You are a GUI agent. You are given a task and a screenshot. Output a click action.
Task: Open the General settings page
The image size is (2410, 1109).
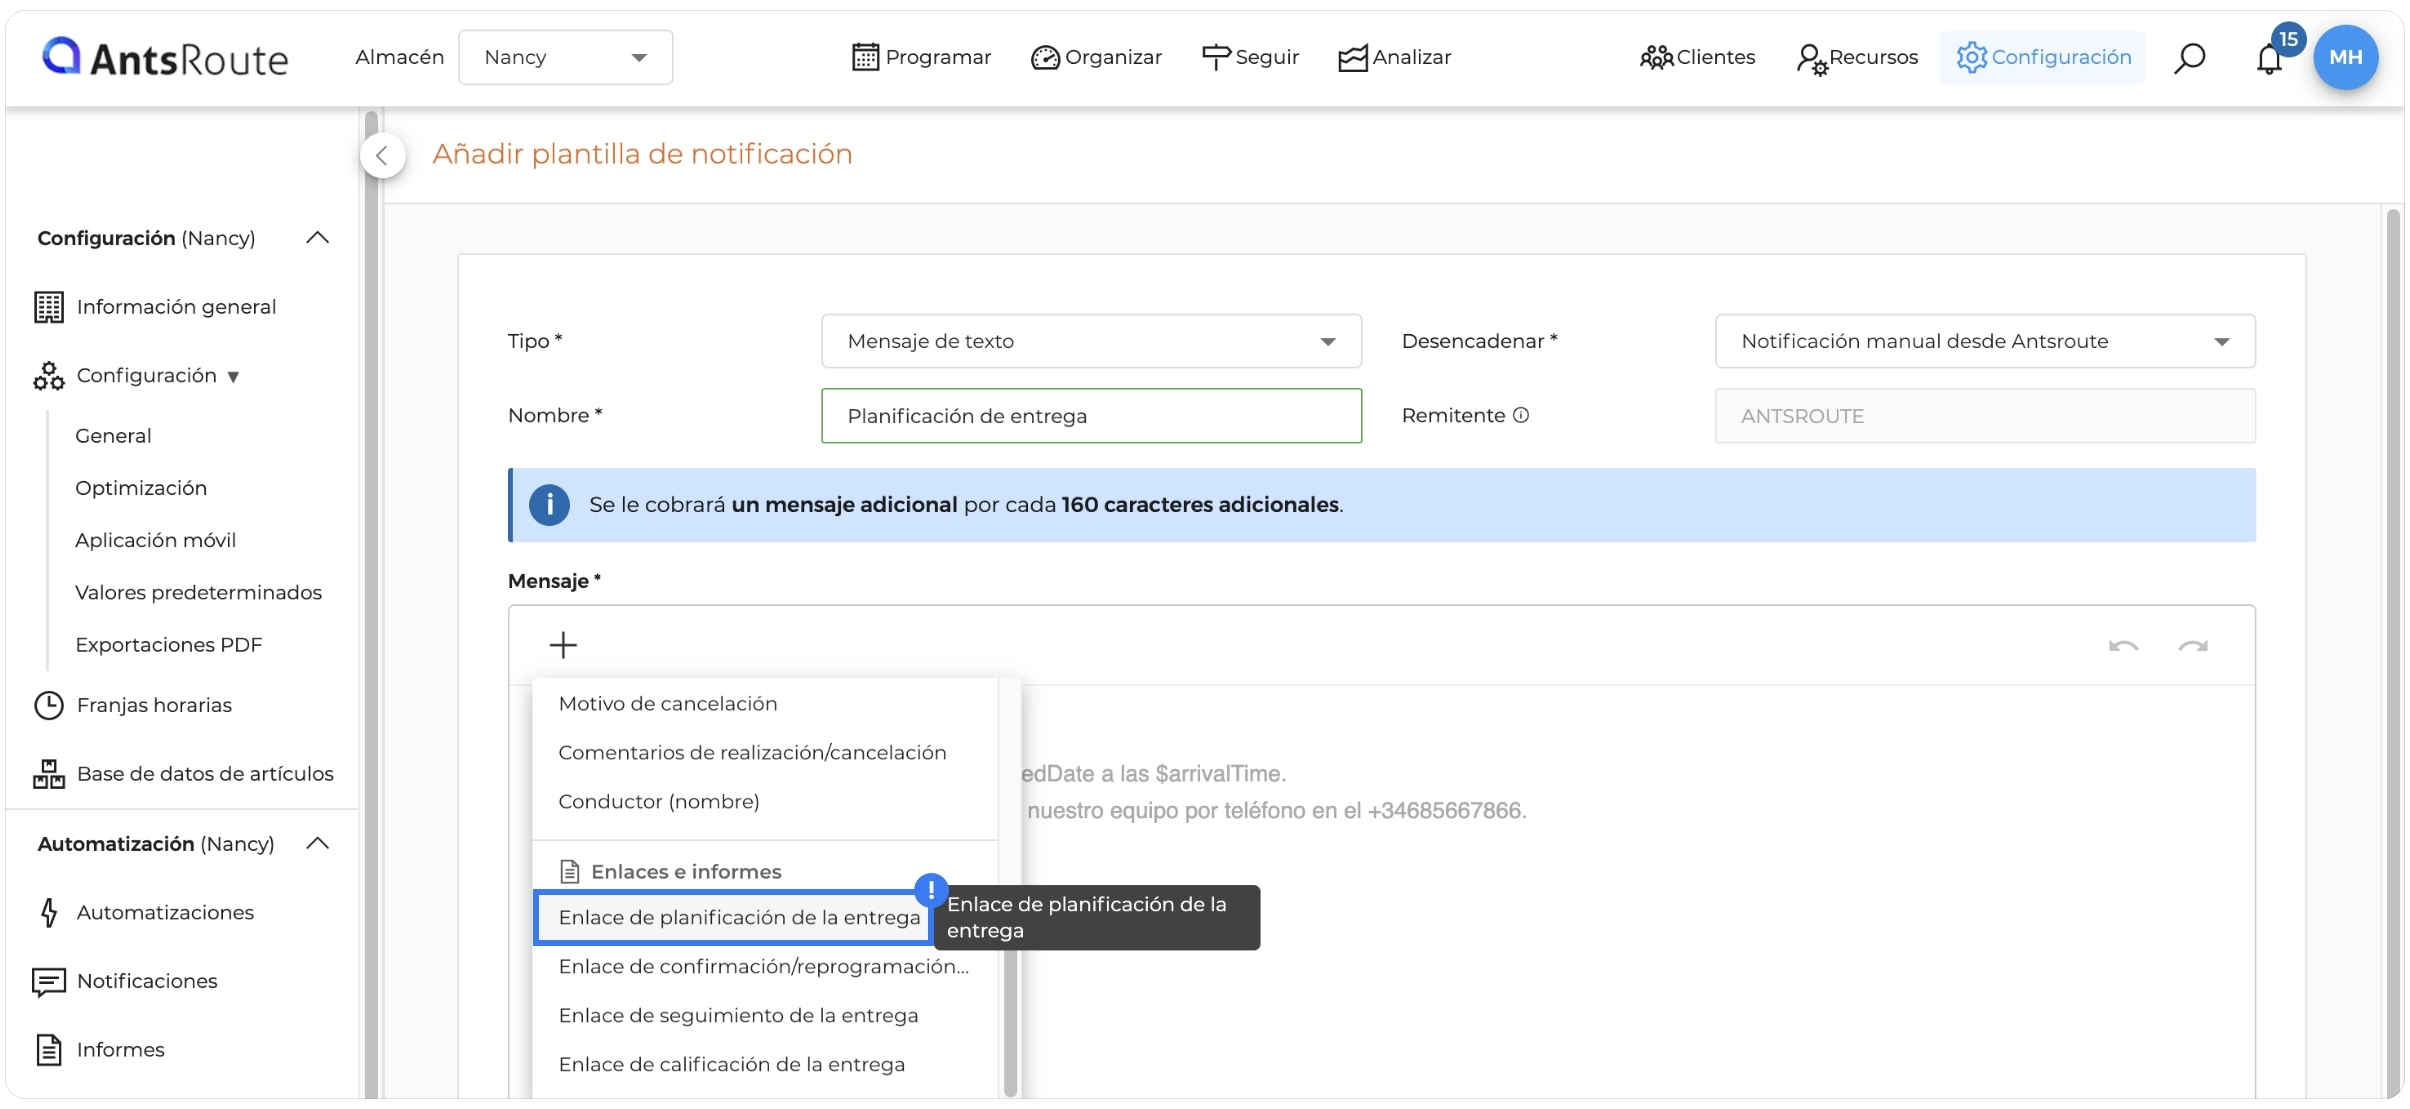(113, 435)
